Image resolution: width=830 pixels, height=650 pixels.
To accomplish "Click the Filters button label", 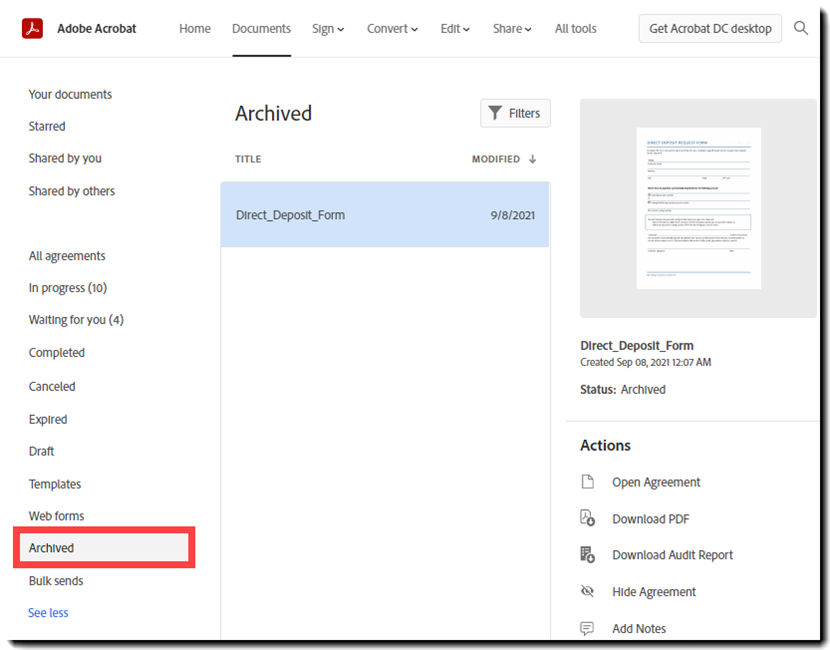I will [524, 113].
